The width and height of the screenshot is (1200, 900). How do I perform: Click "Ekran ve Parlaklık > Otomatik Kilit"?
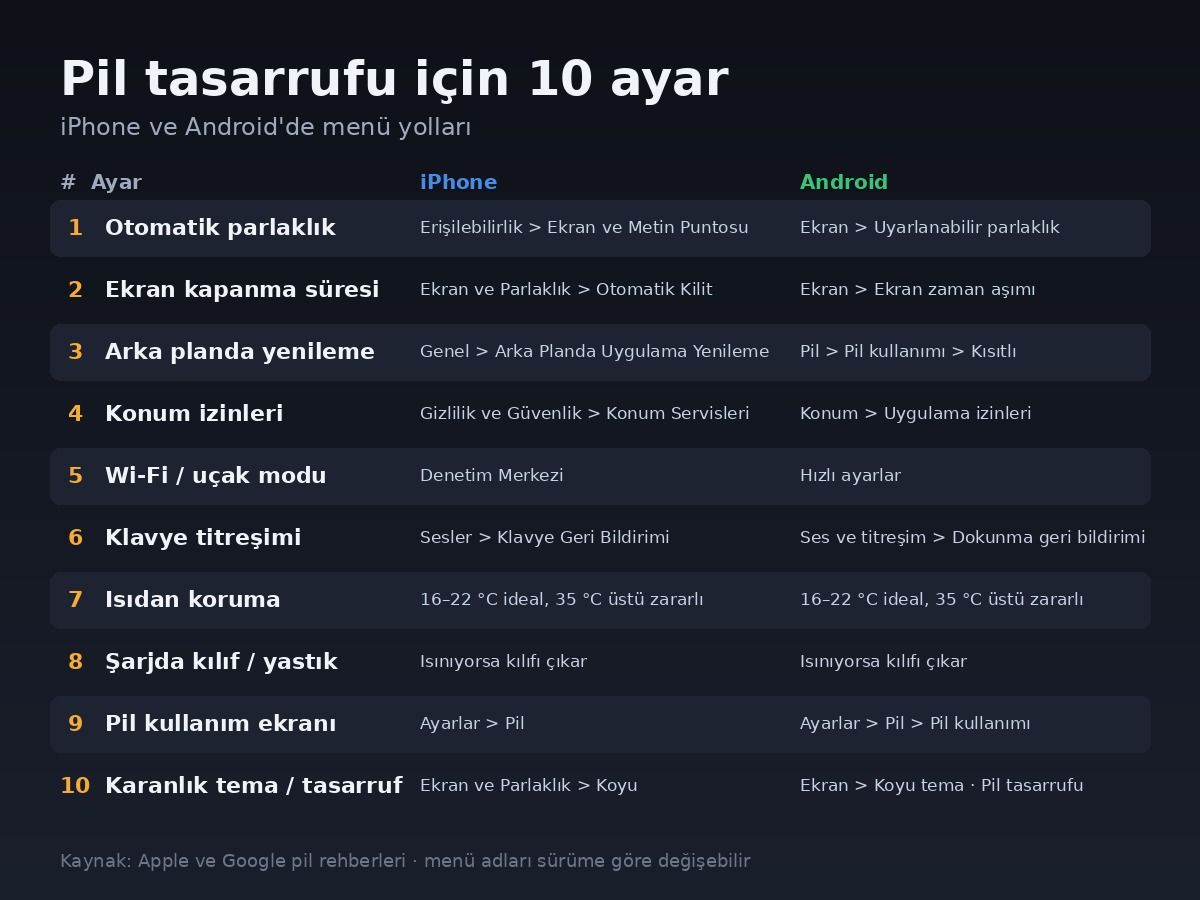click(566, 290)
